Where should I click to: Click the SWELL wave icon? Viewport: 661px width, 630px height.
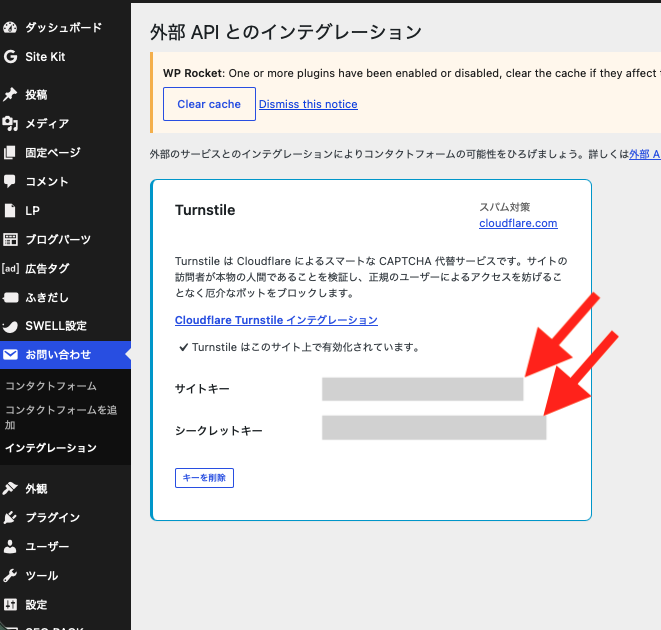click(10, 326)
